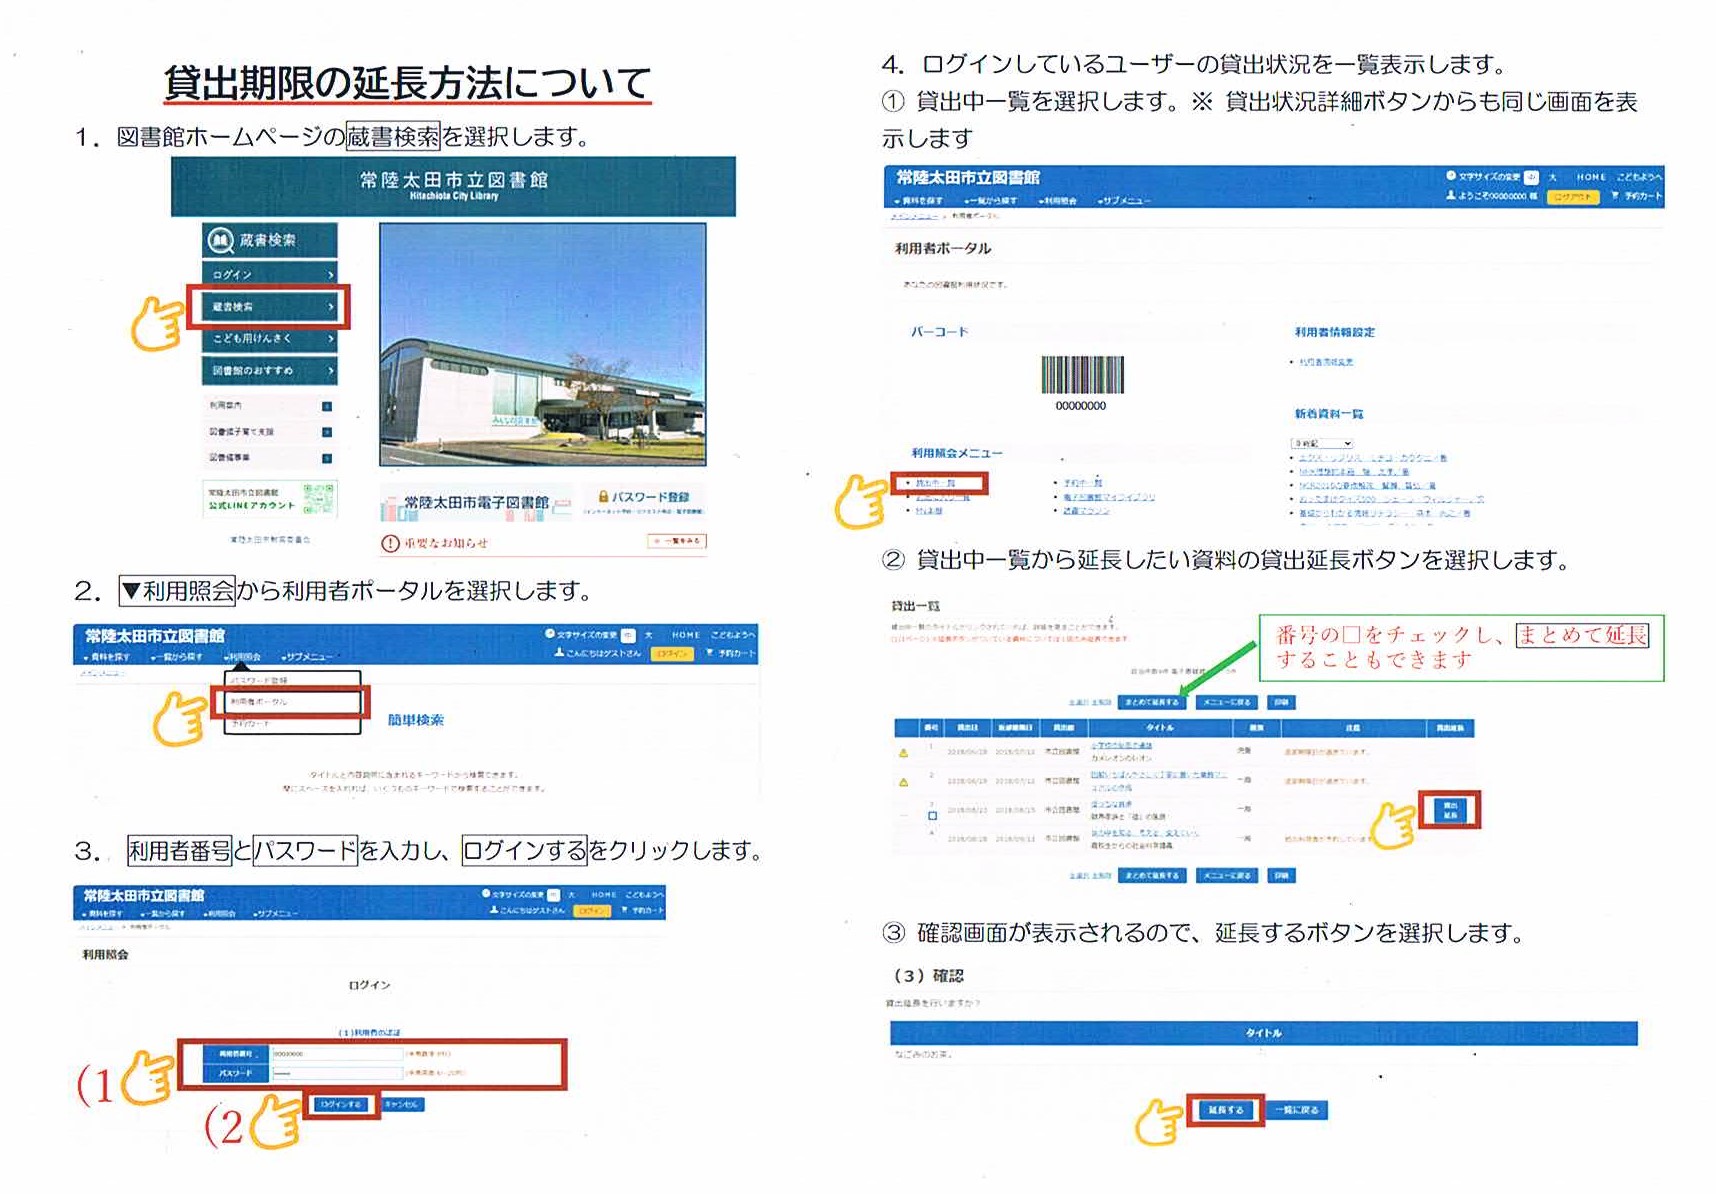Expand the 利用照会 dropdown in the step 2 header

click(243, 657)
